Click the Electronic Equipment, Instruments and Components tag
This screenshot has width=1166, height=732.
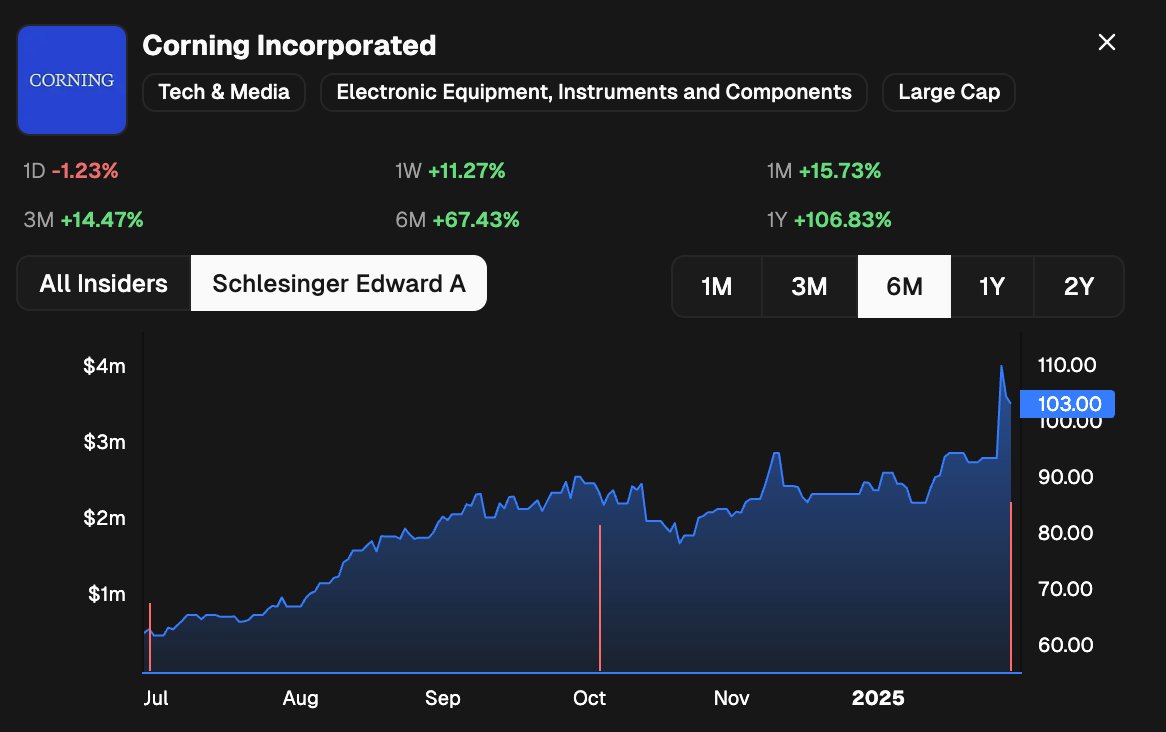tap(593, 92)
